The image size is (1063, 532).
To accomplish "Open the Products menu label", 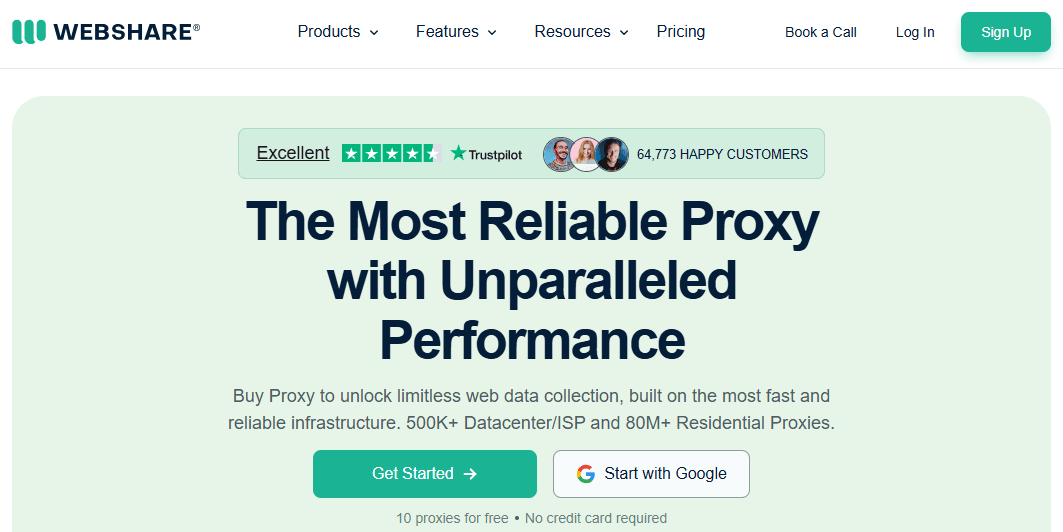I will click(328, 32).
